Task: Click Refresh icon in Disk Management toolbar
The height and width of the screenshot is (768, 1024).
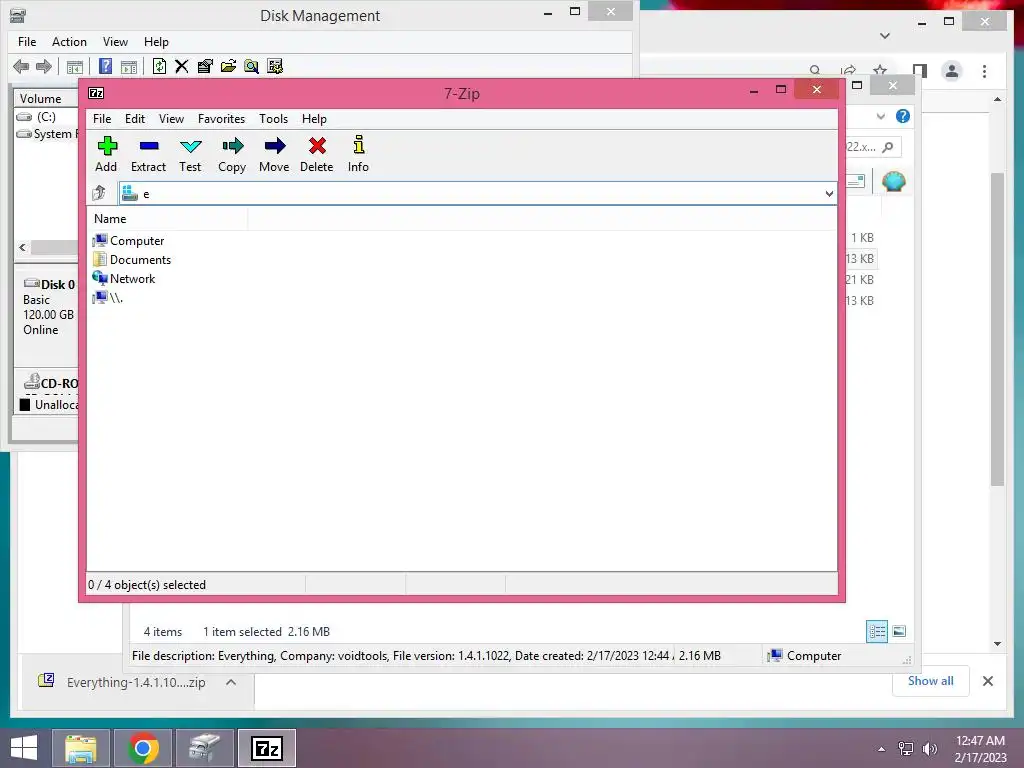Action: [x=159, y=66]
